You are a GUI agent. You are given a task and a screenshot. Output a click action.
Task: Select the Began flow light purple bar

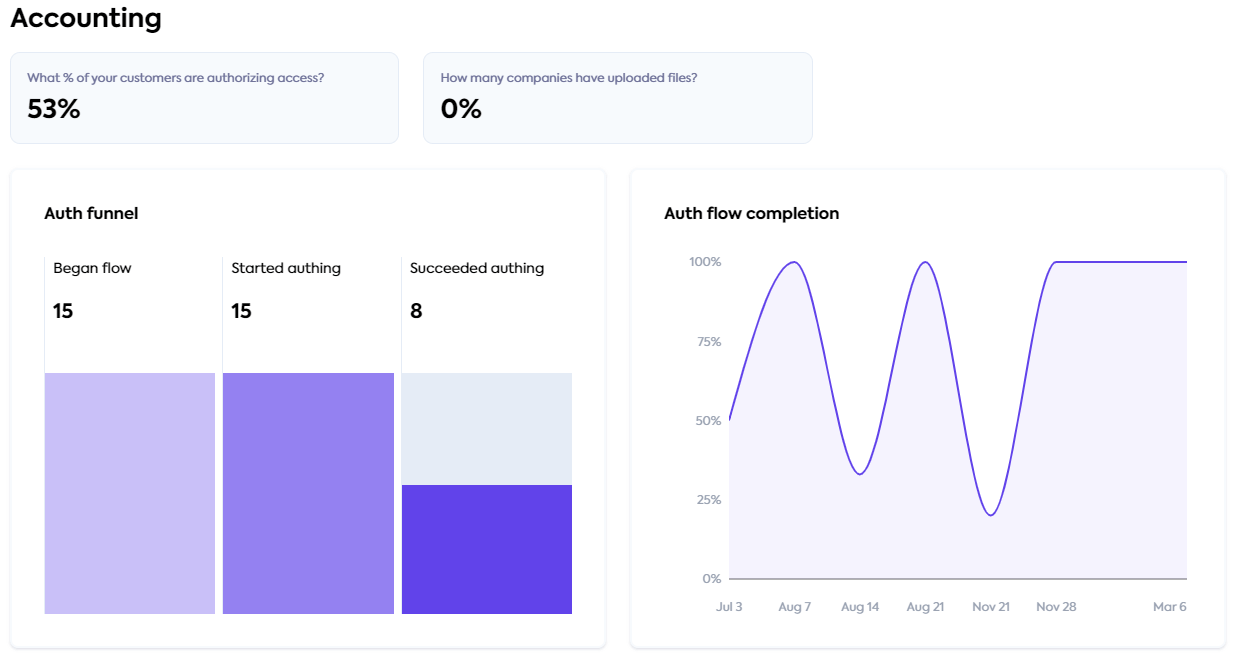pyautogui.click(x=130, y=493)
